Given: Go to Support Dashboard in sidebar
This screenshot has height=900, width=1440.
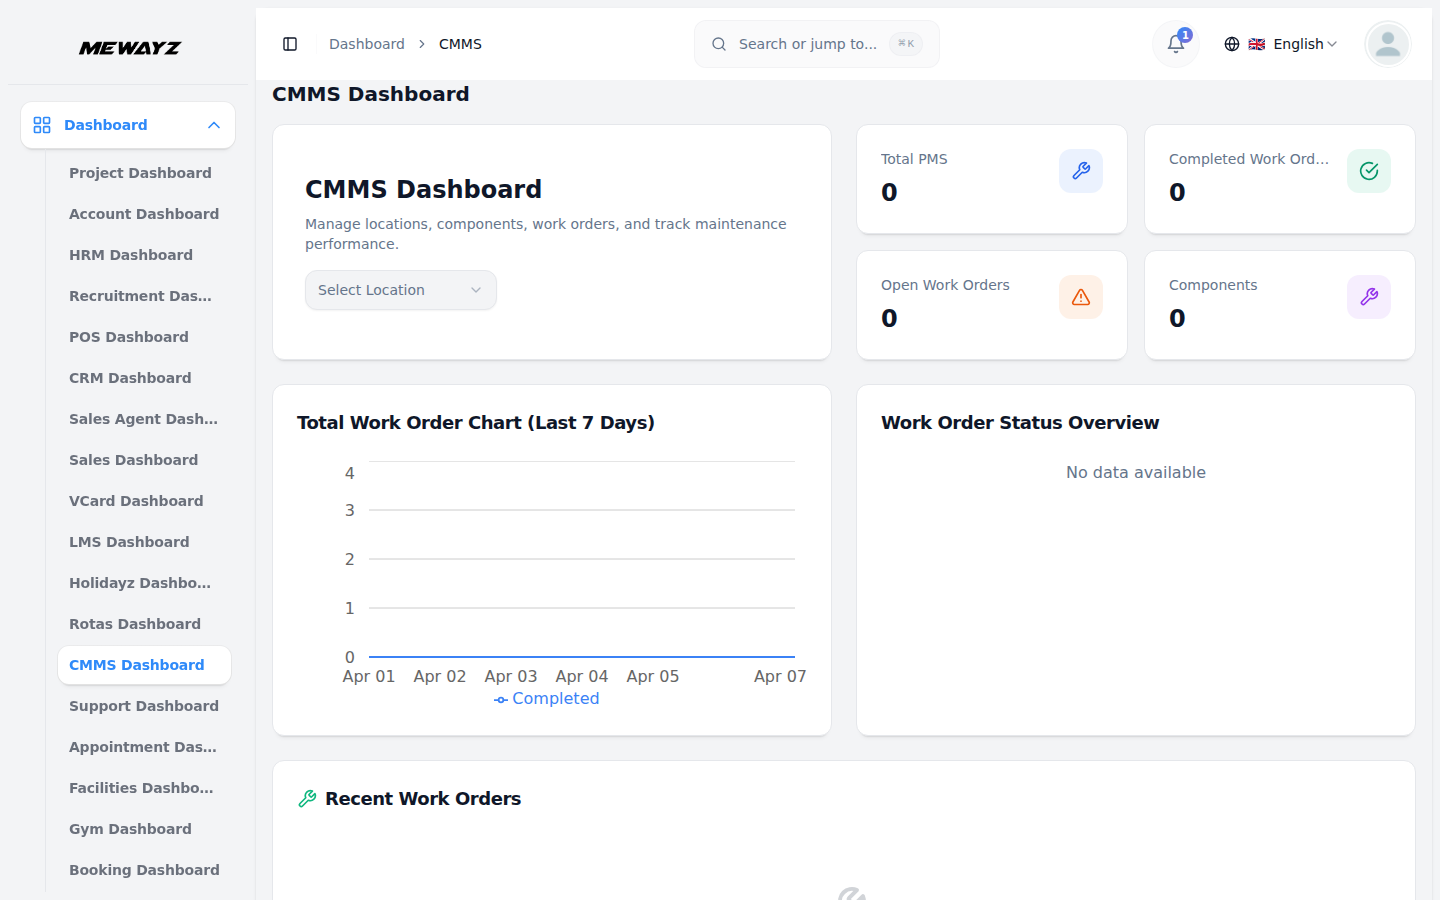Looking at the screenshot, I should [144, 706].
